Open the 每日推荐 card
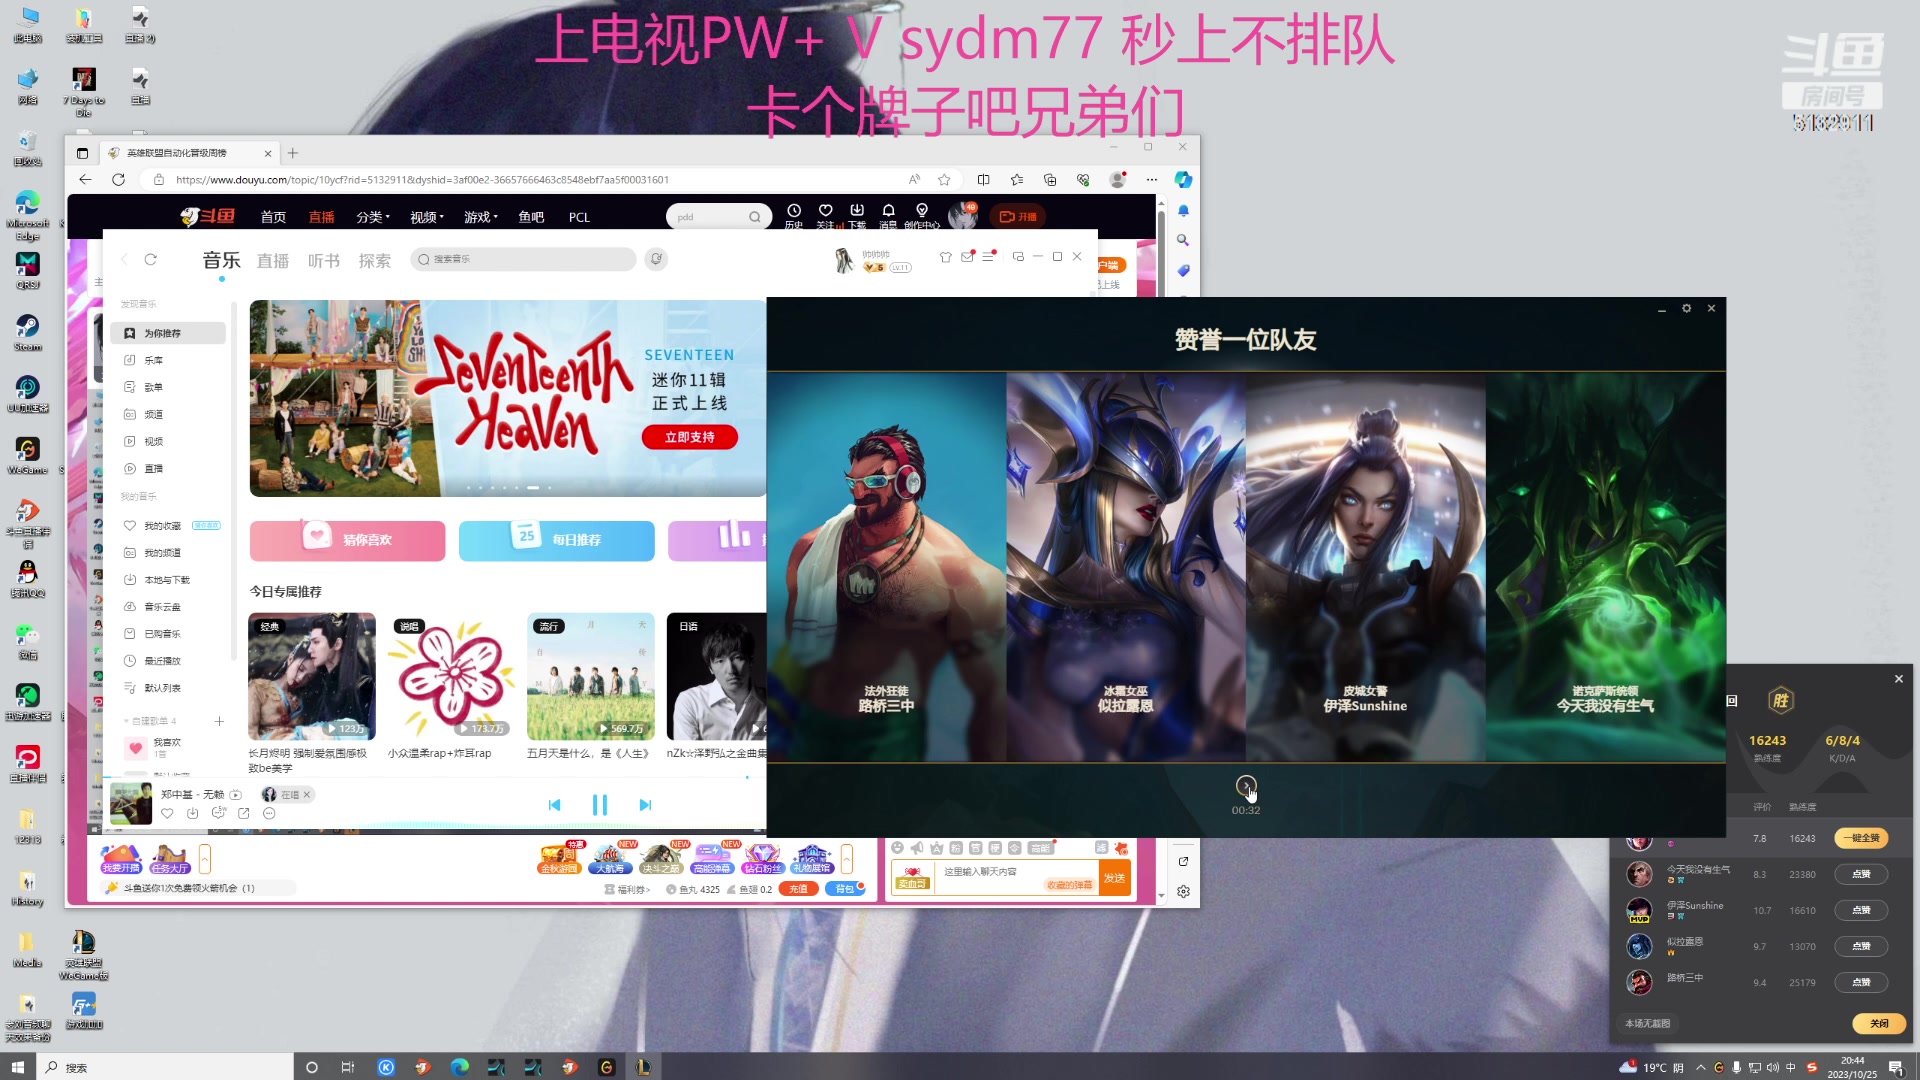The width and height of the screenshot is (1920, 1080). [x=556, y=540]
